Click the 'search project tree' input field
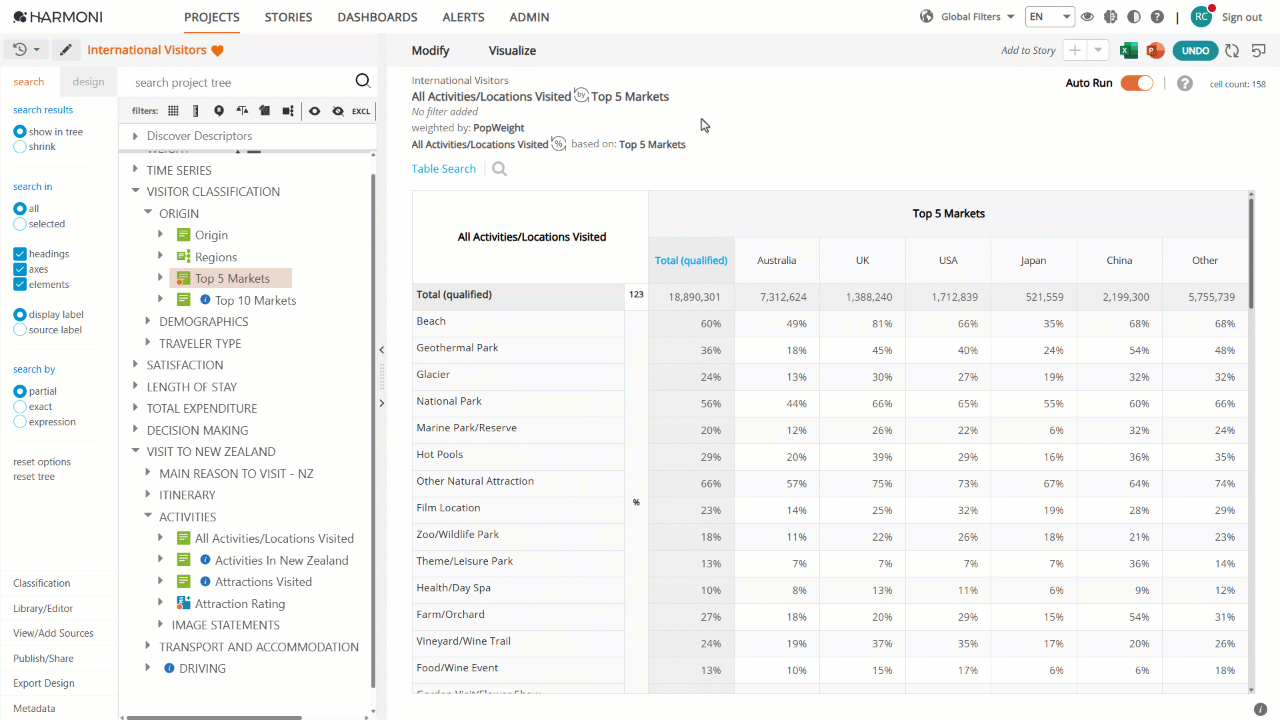This screenshot has height=720, width=1280. coord(240,82)
